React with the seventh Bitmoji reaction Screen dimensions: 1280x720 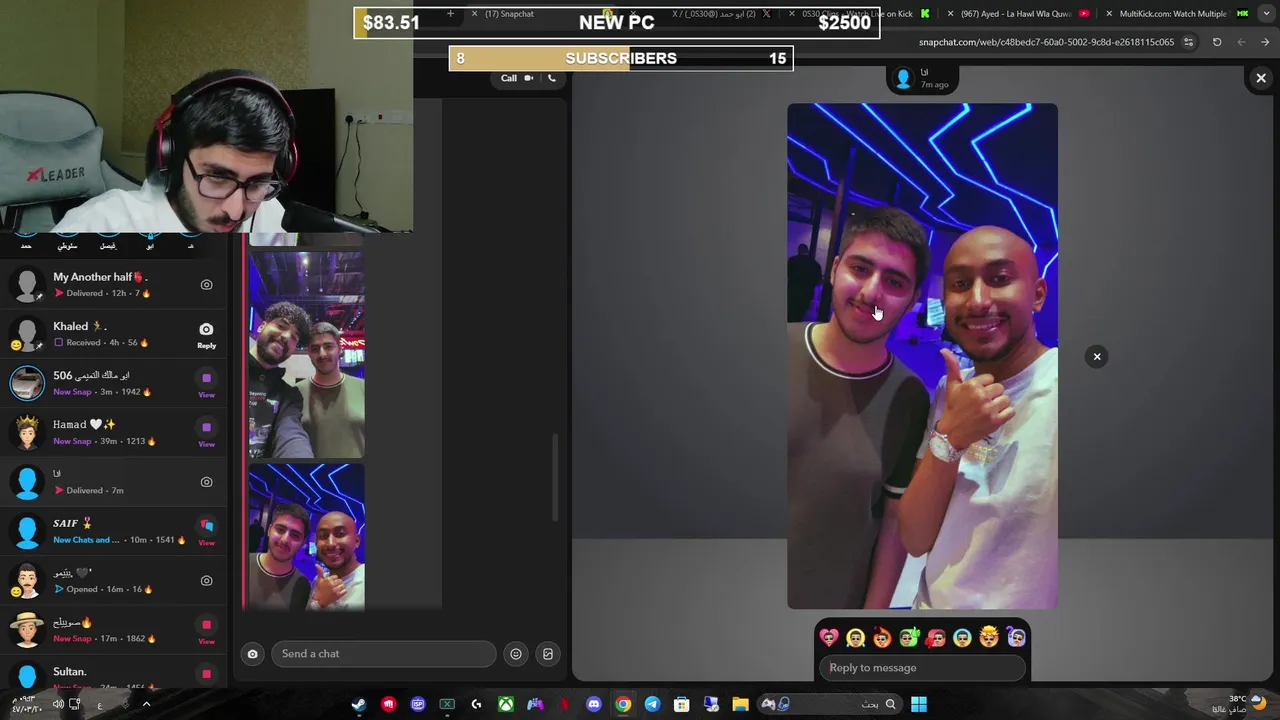point(989,637)
